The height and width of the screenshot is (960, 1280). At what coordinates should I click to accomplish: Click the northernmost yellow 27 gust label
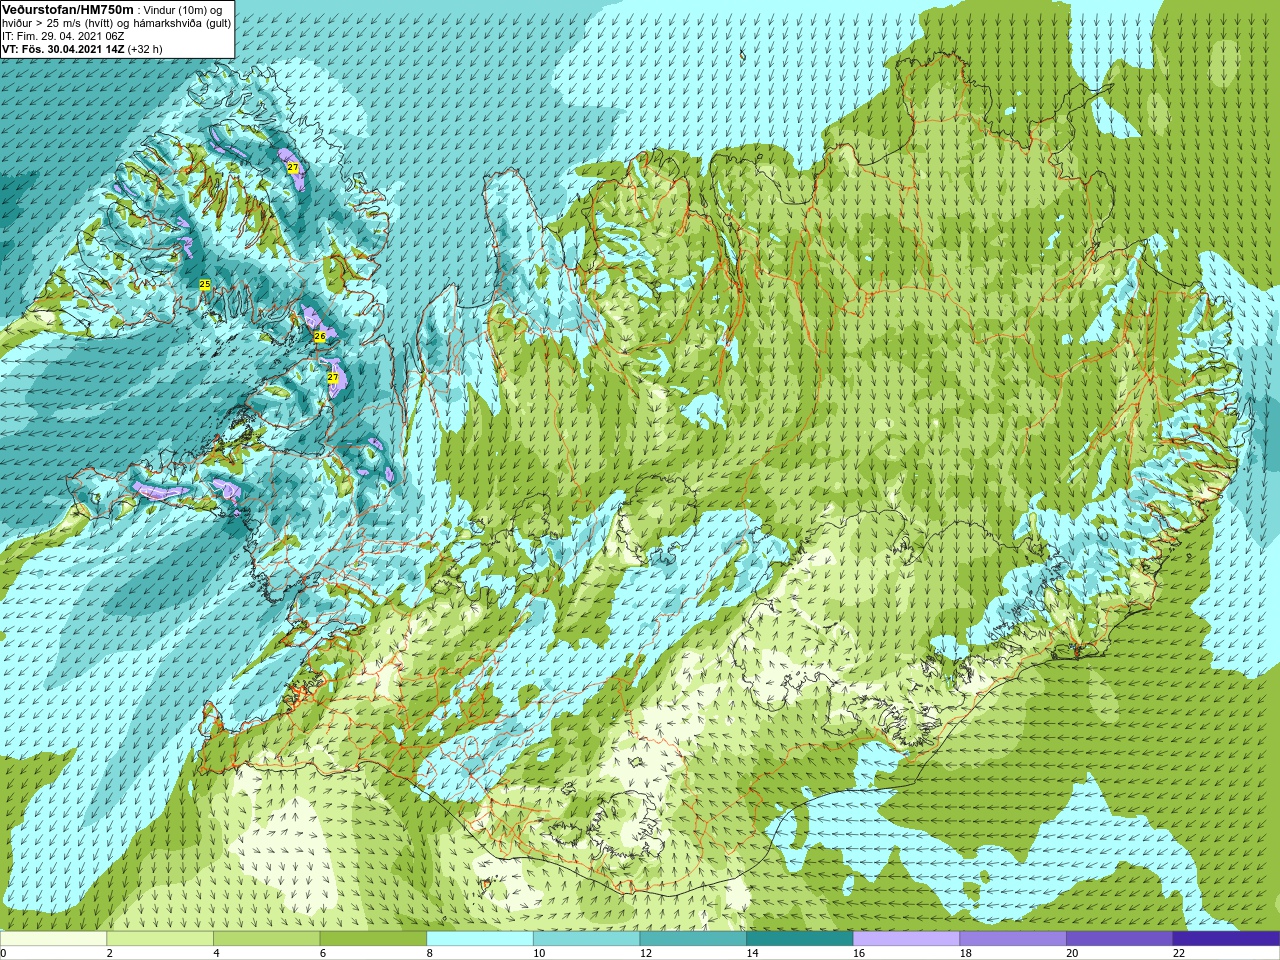(x=292, y=168)
